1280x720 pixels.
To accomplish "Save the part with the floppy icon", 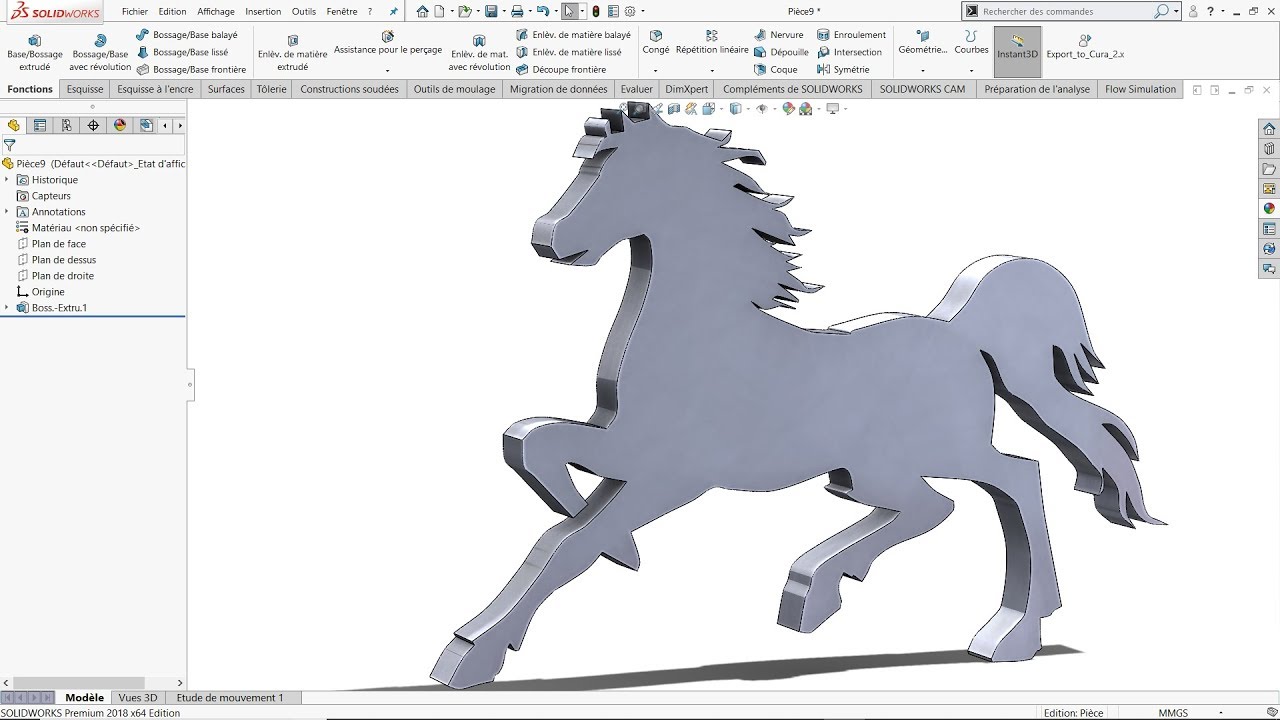I will 491,11.
